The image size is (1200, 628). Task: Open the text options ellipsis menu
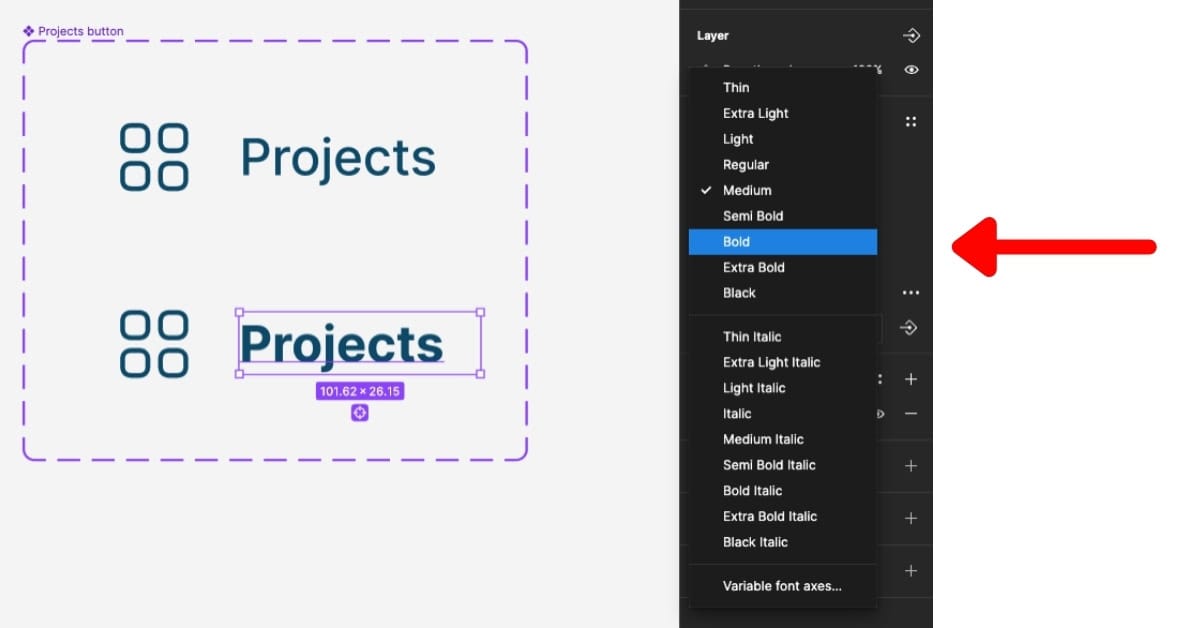910,292
